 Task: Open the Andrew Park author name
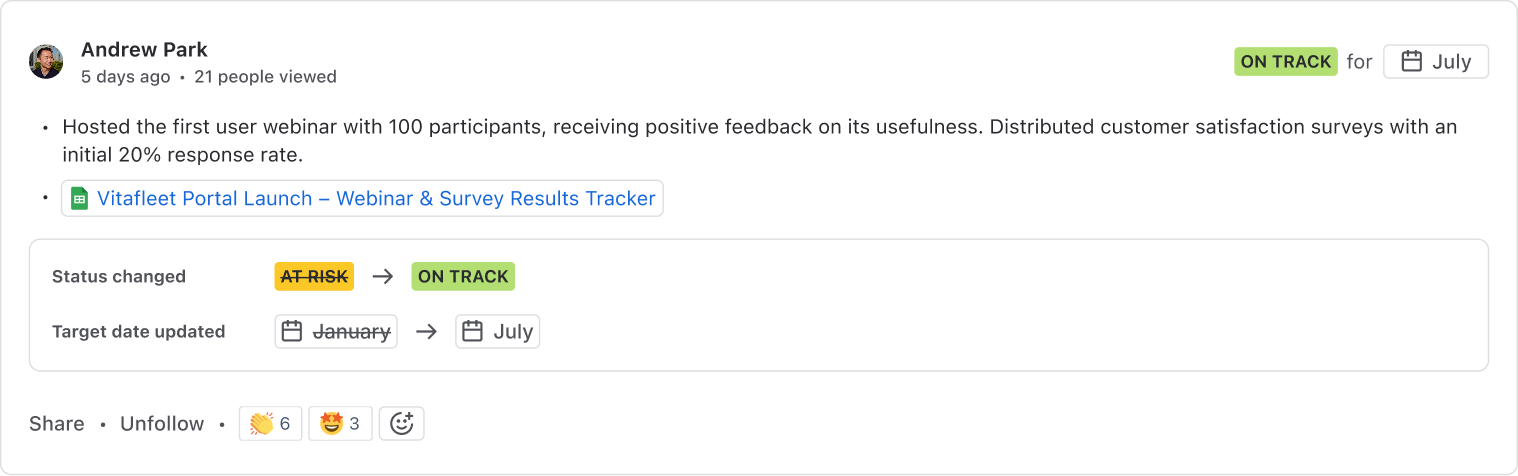[144, 49]
